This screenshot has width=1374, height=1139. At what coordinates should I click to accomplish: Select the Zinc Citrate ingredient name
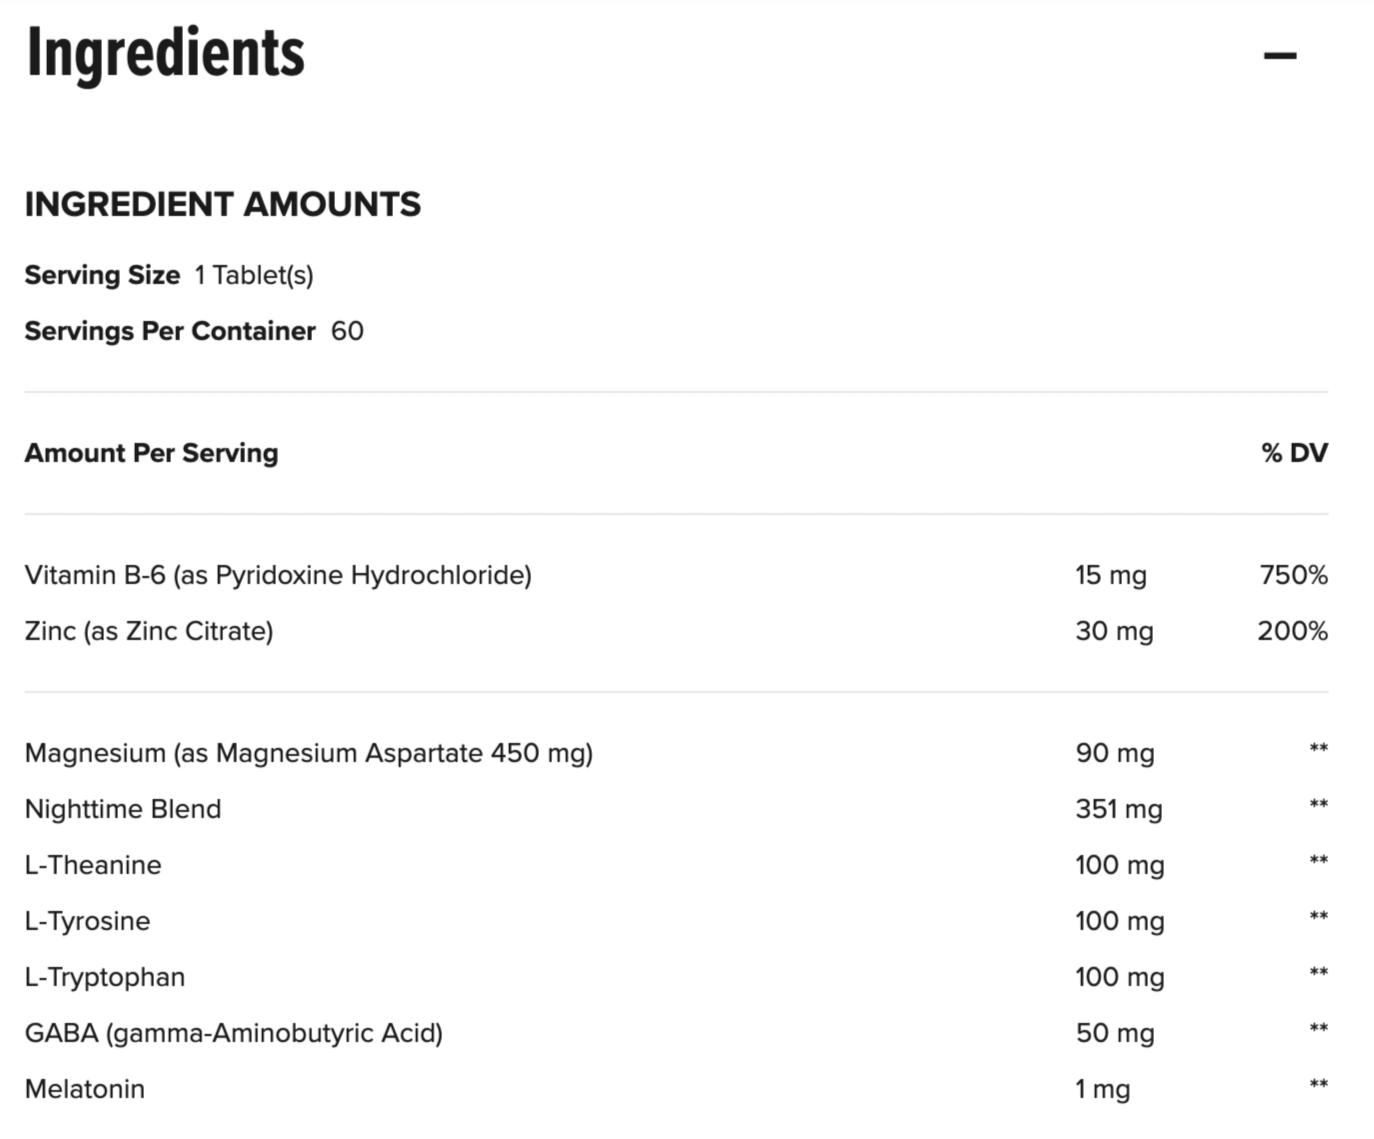coord(149,631)
